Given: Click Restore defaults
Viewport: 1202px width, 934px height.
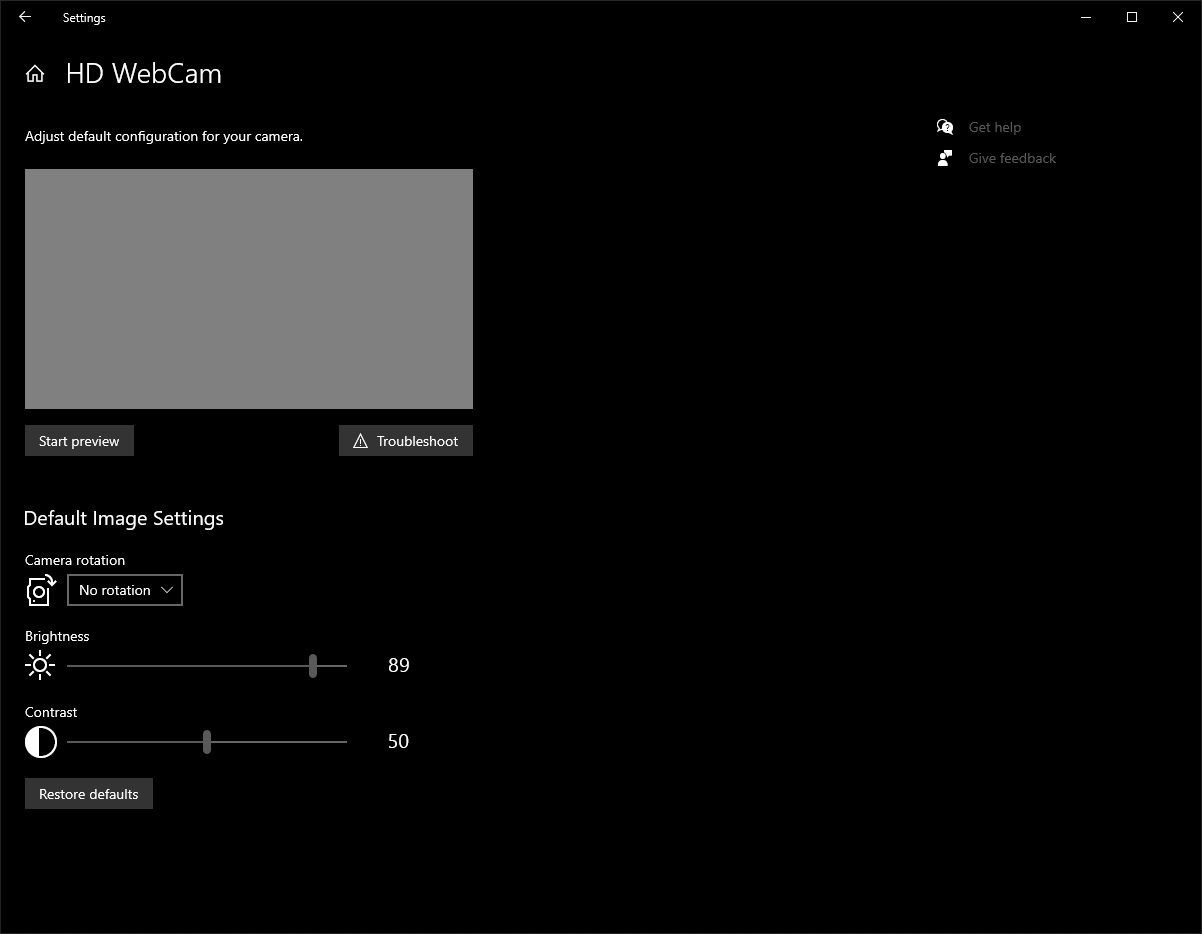Looking at the screenshot, I should tap(88, 793).
